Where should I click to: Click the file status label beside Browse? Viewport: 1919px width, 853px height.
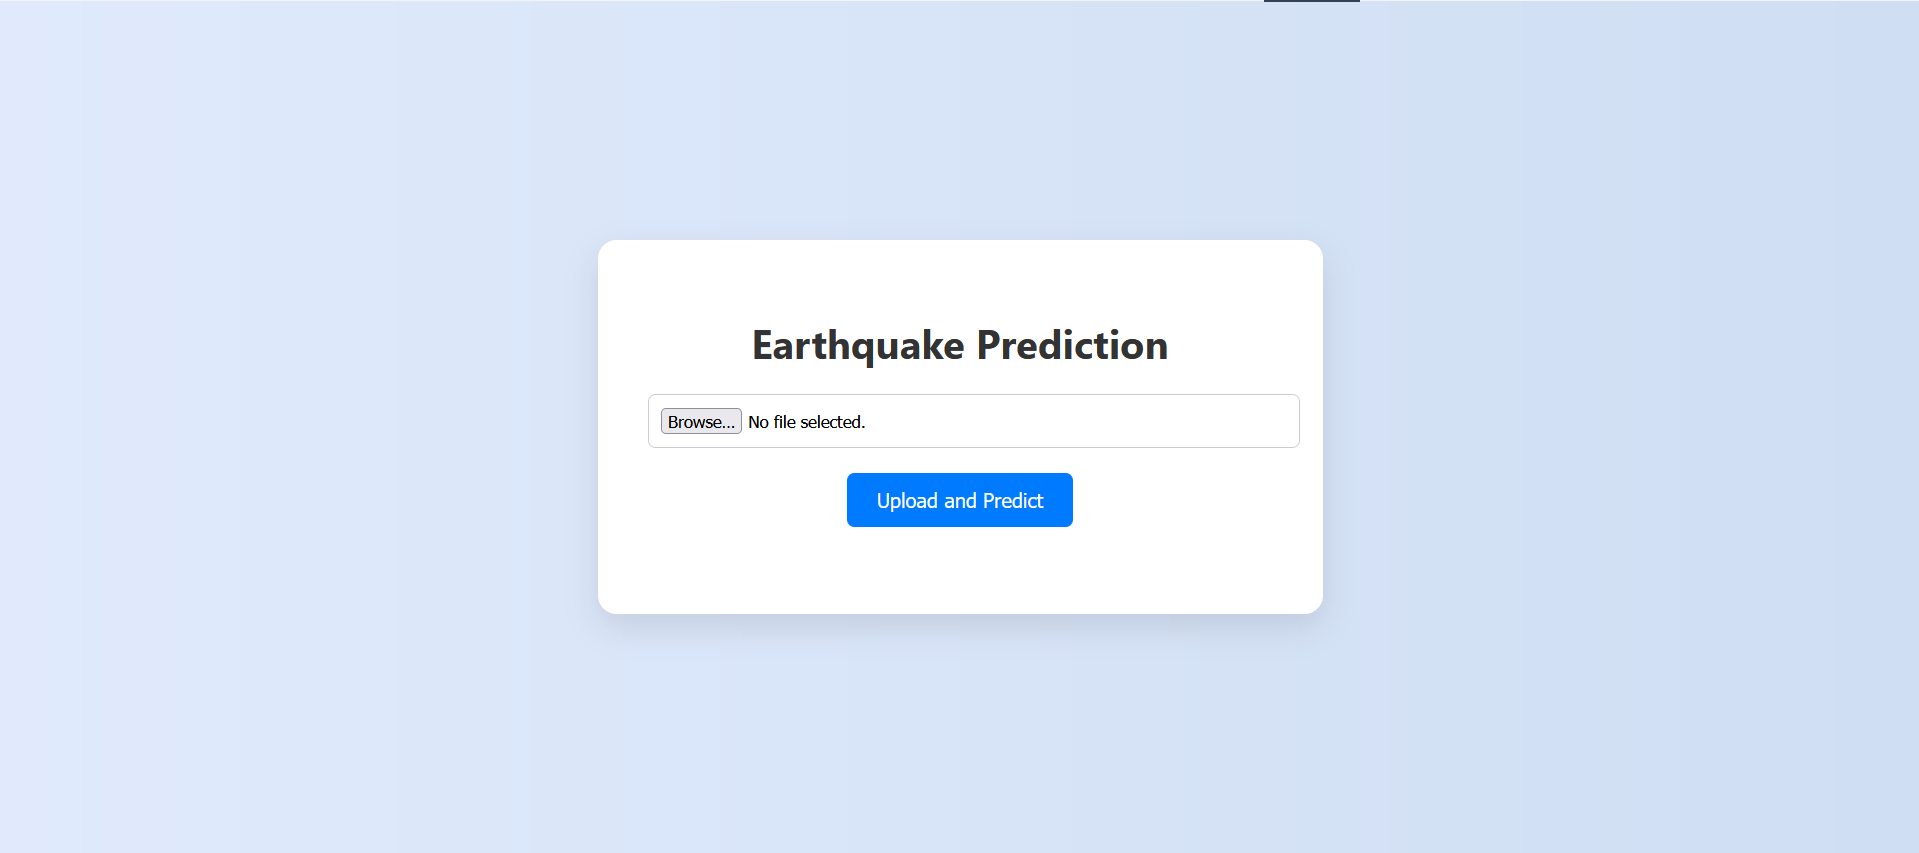tap(806, 422)
